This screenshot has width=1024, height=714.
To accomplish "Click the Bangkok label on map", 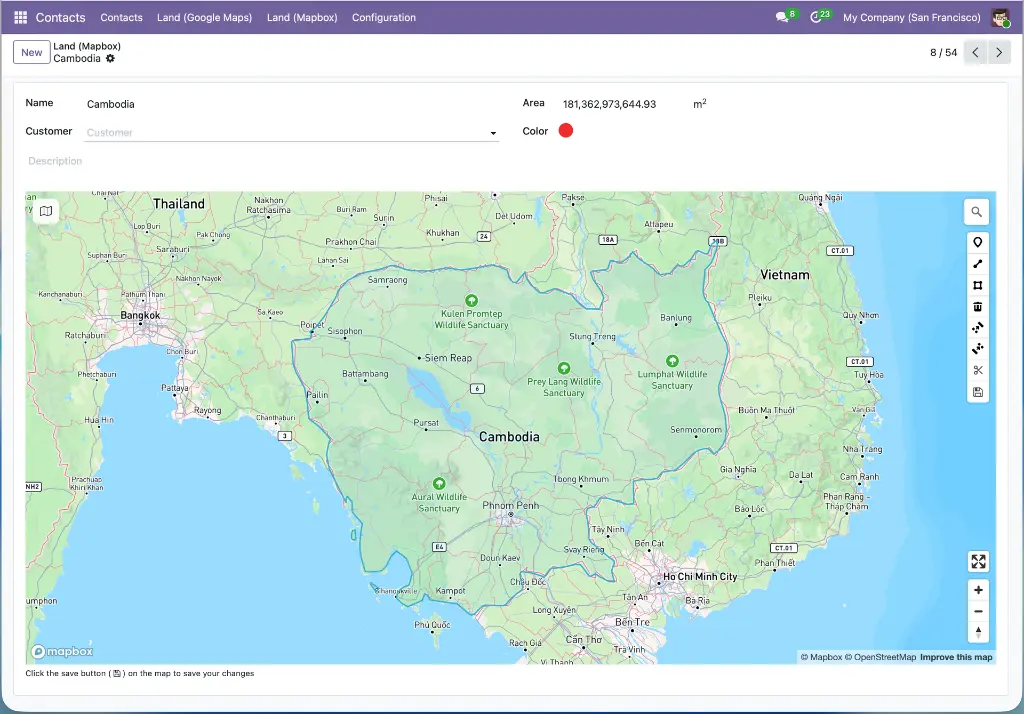I will point(140,315).
